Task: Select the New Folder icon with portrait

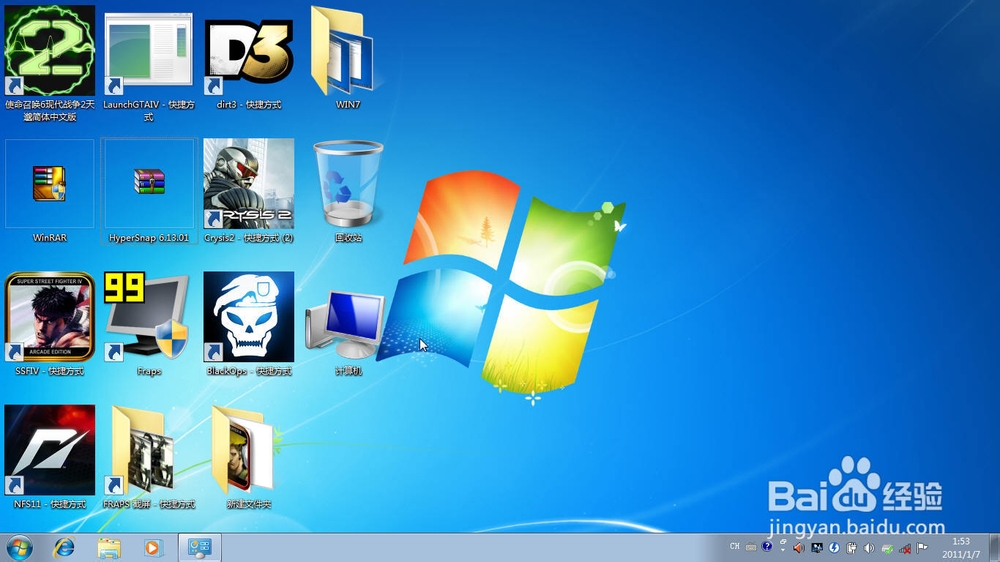Action: (244, 450)
